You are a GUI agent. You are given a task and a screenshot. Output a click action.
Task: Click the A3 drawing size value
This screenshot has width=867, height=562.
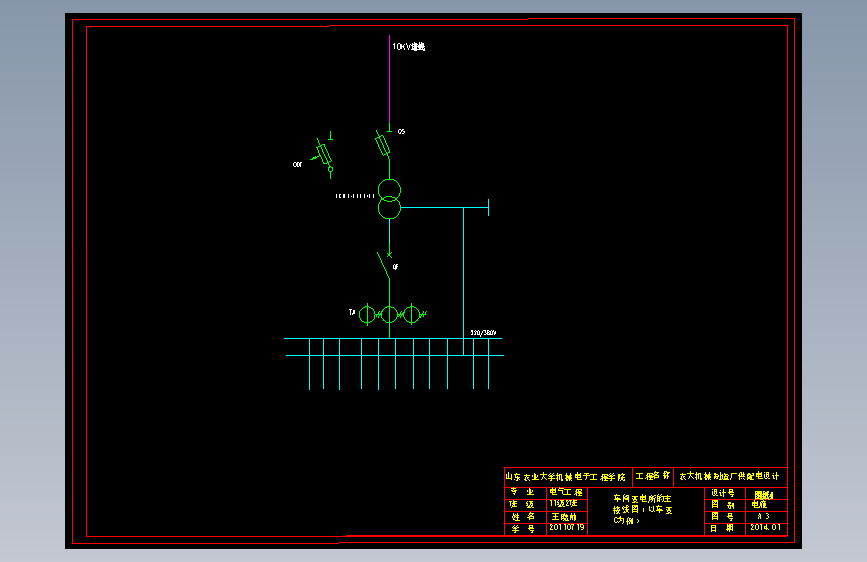[764, 517]
